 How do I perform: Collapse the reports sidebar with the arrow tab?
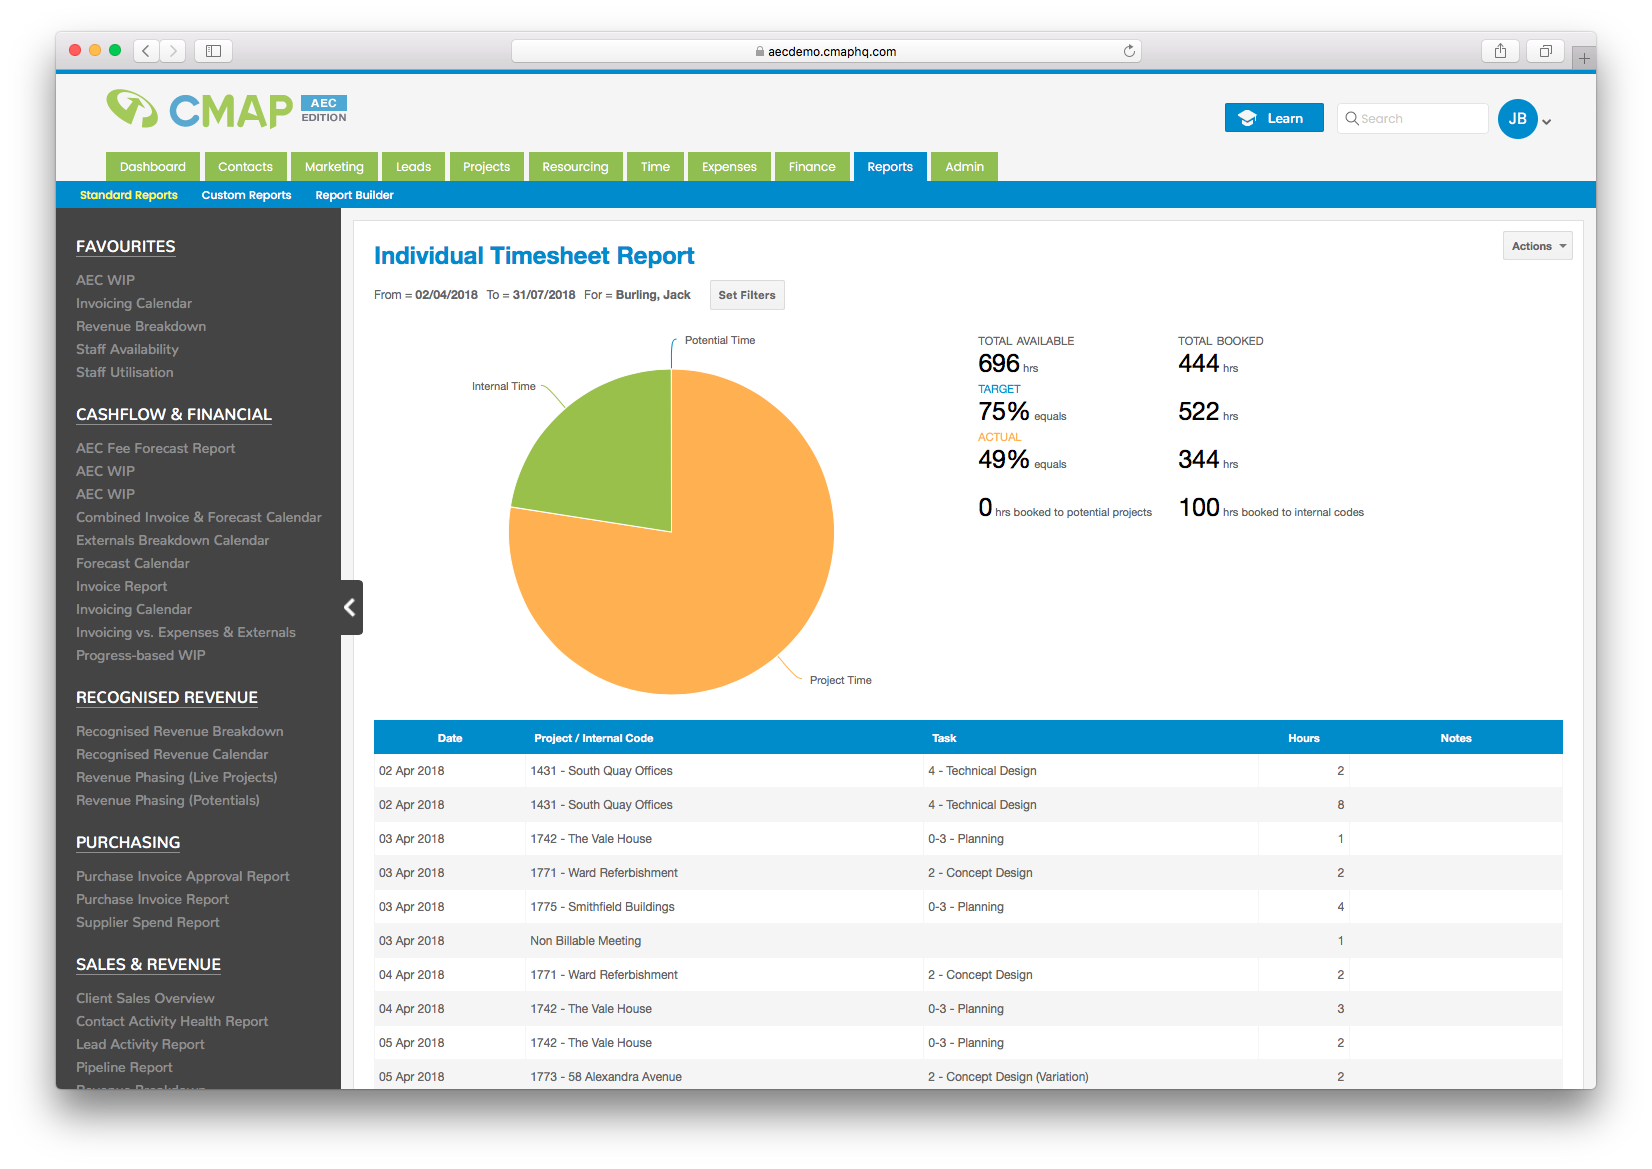(x=350, y=607)
